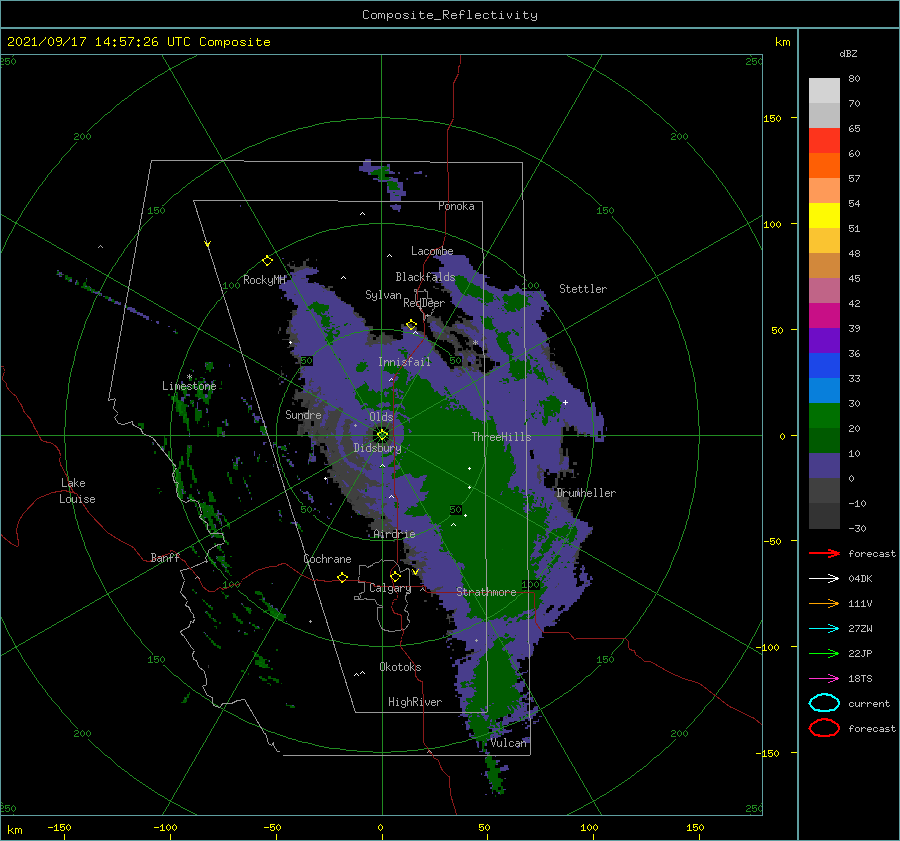This screenshot has height=841, width=900.
Task: Click the white 04DK arrow icon
Action: pyautogui.click(x=824, y=578)
